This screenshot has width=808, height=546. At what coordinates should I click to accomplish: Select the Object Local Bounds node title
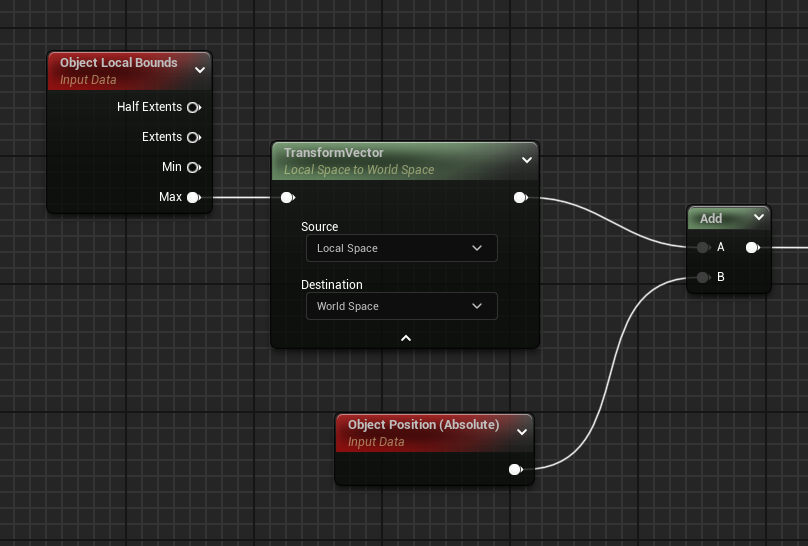(x=119, y=62)
